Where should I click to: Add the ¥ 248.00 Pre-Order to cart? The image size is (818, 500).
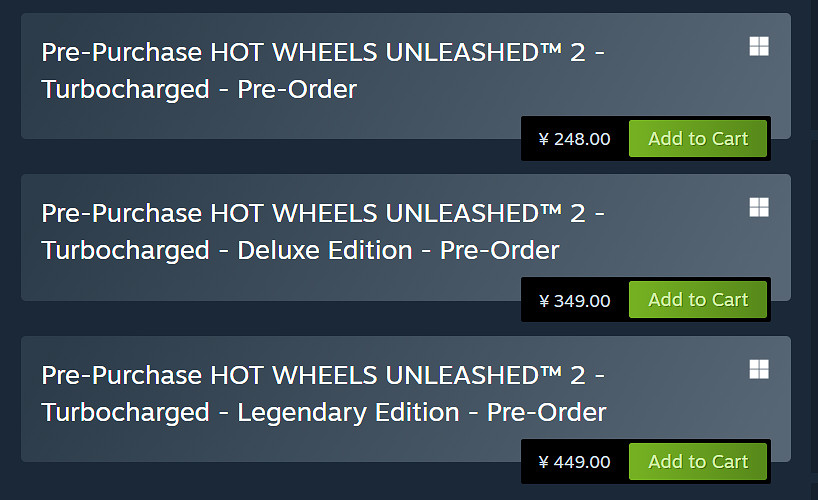click(x=697, y=139)
